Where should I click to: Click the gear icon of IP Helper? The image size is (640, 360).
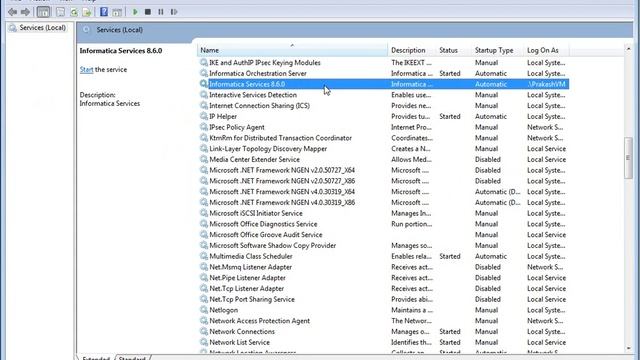point(204,116)
